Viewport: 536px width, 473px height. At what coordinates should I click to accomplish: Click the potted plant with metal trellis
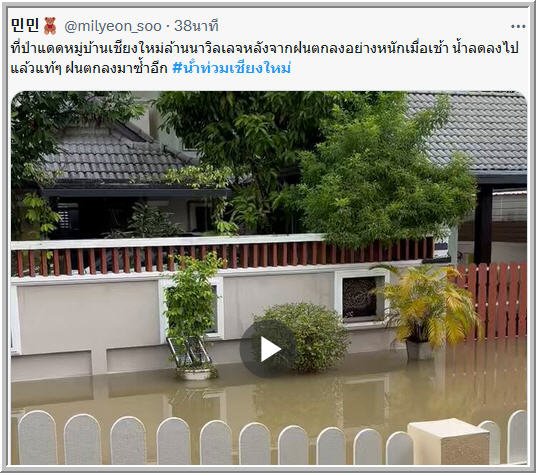[x=191, y=318]
